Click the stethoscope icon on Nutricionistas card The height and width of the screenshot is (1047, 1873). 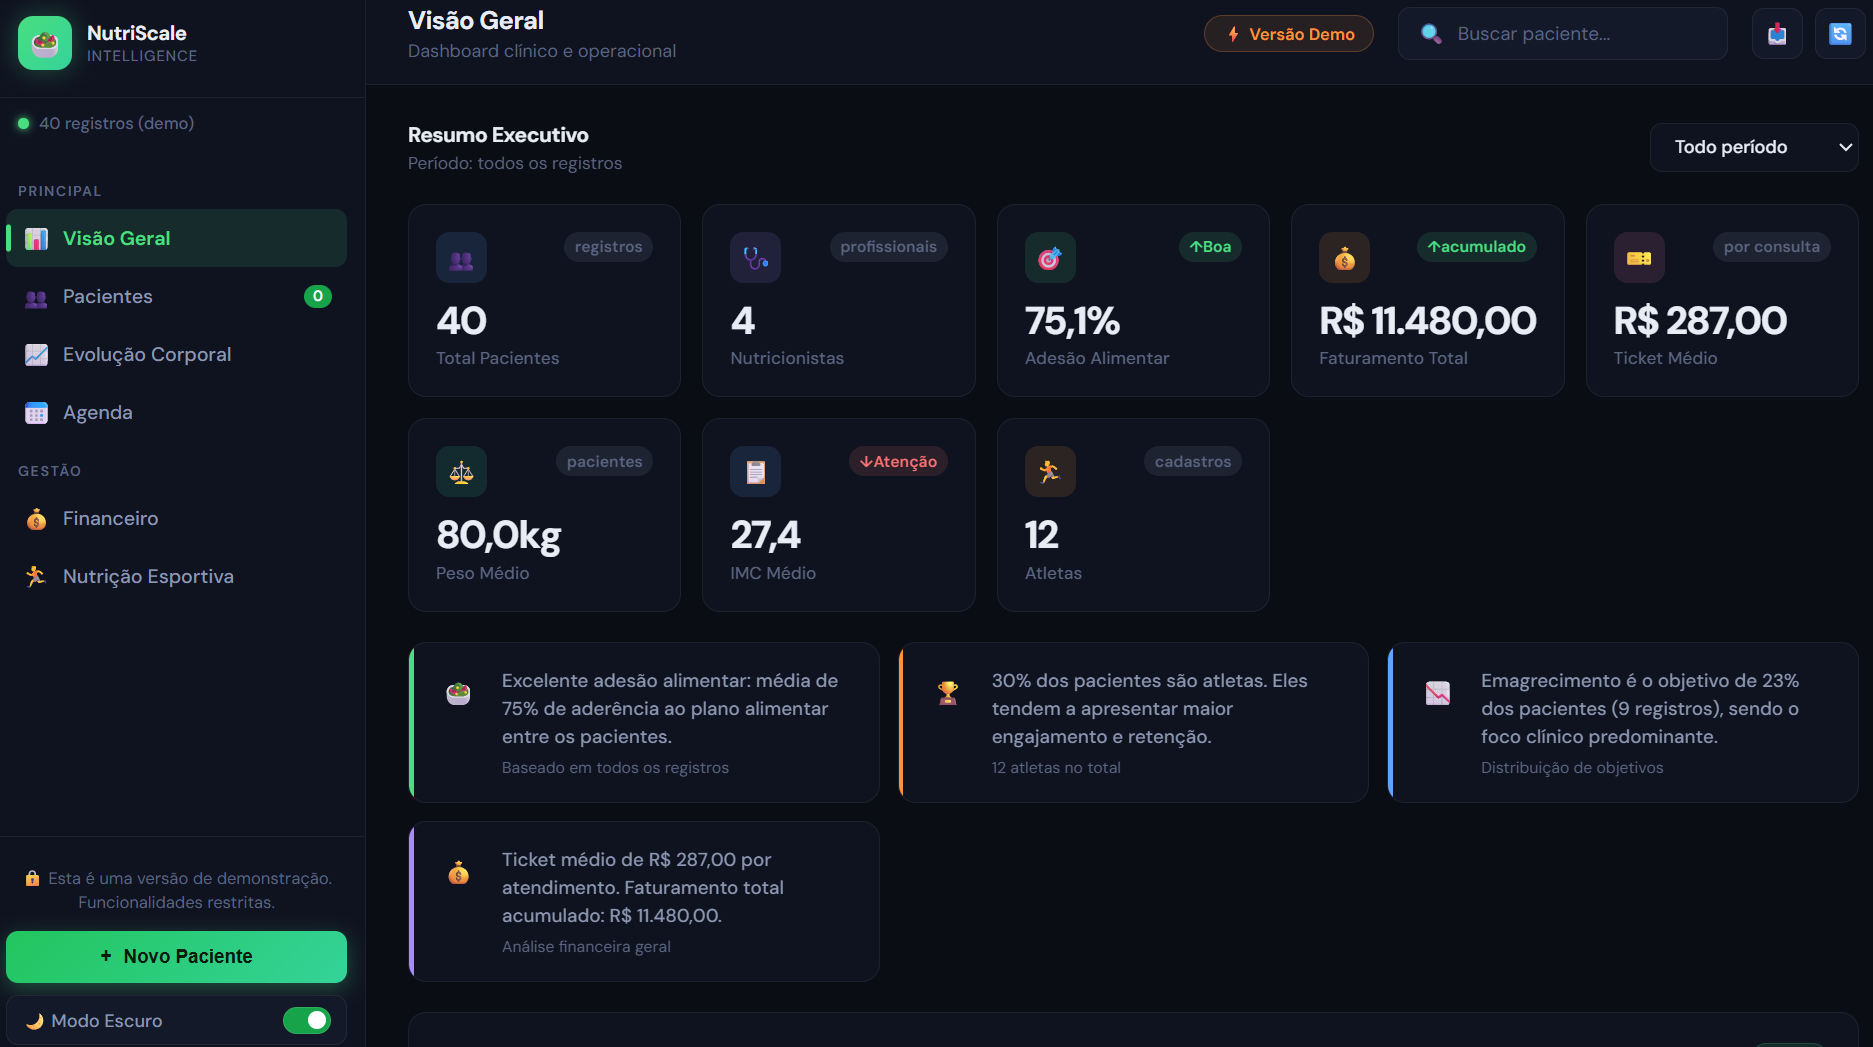point(755,258)
